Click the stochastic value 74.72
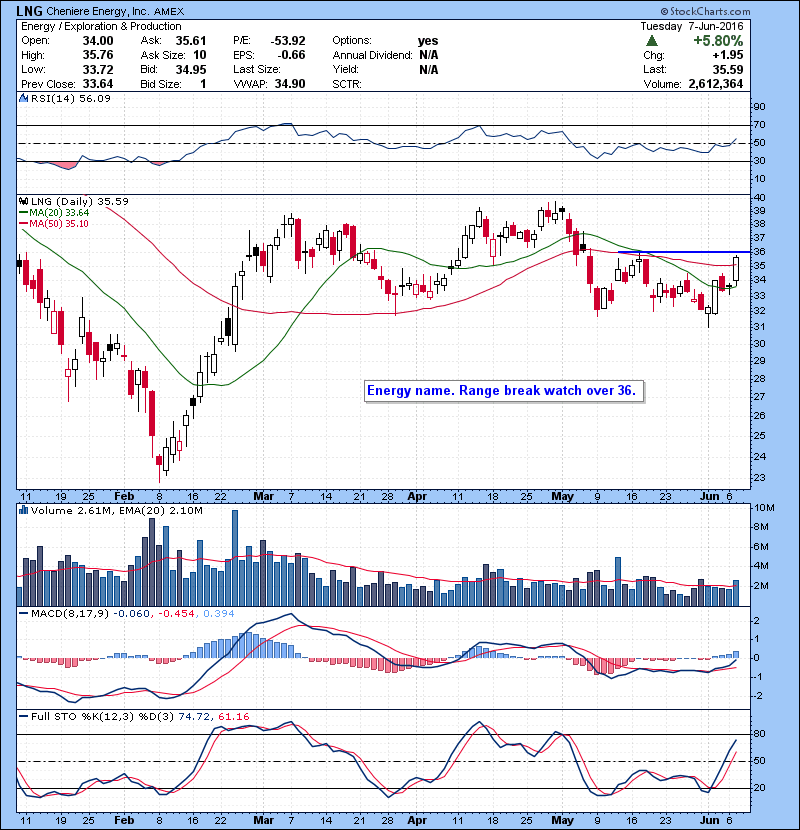 (x=194, y=717)
